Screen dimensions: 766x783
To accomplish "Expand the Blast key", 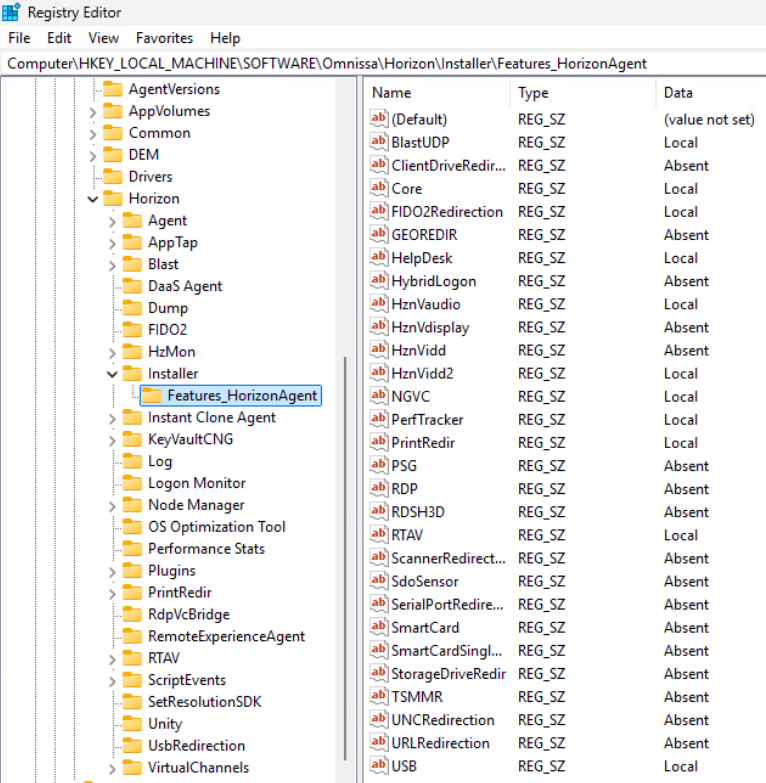I will coord(112,265).
